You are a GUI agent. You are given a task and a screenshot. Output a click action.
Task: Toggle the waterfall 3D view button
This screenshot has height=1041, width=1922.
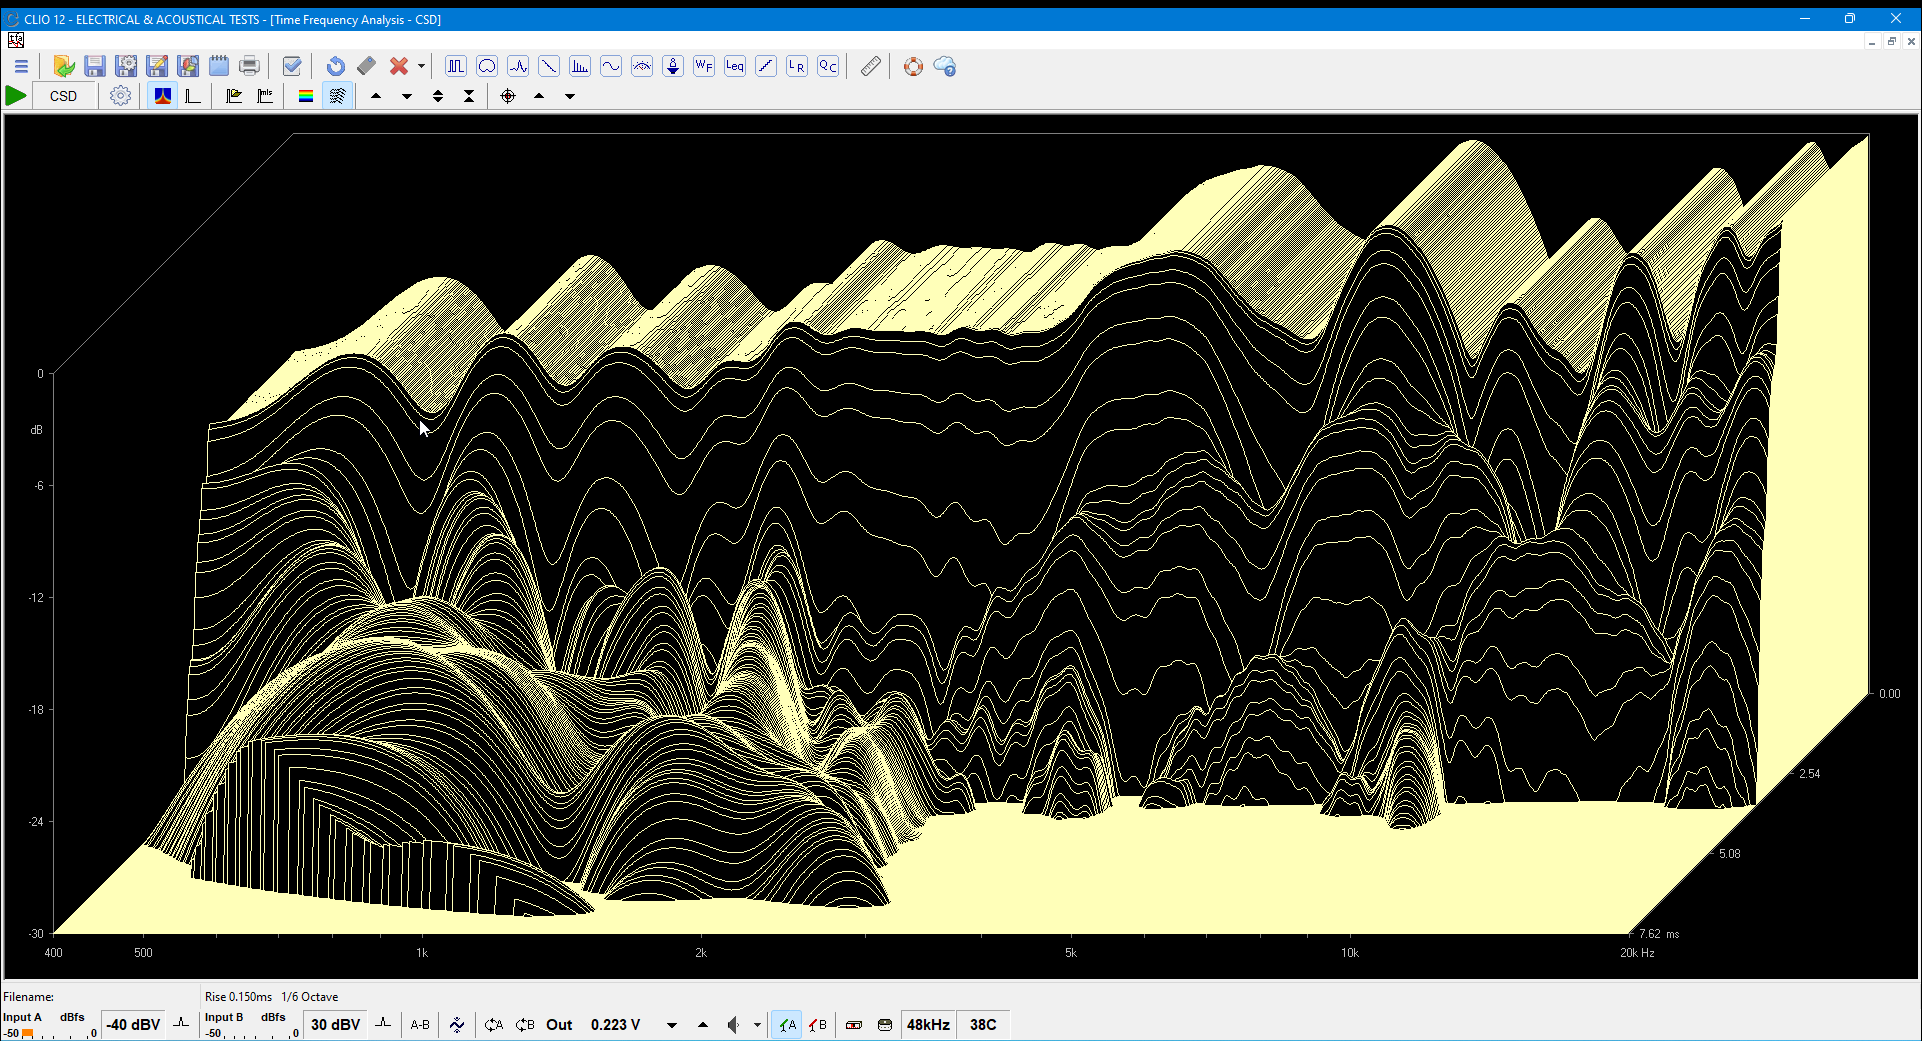pyautogui.click(x=163, y=96)
